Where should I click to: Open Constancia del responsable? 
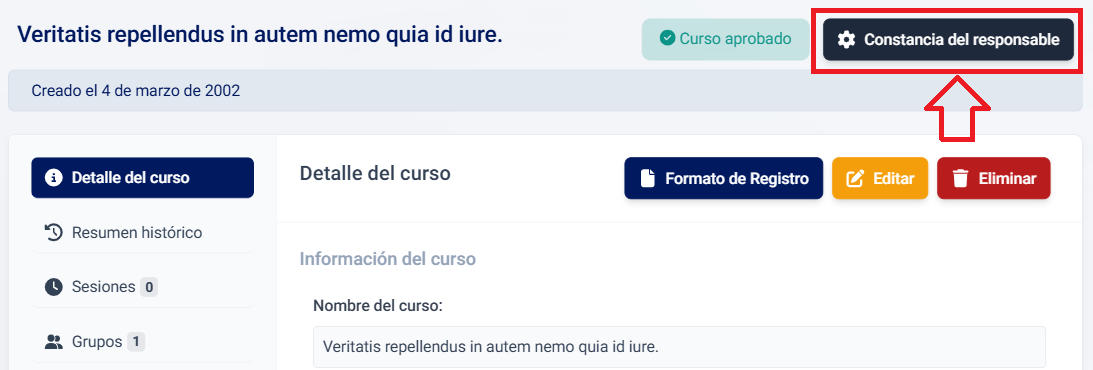tap(948, 40)
